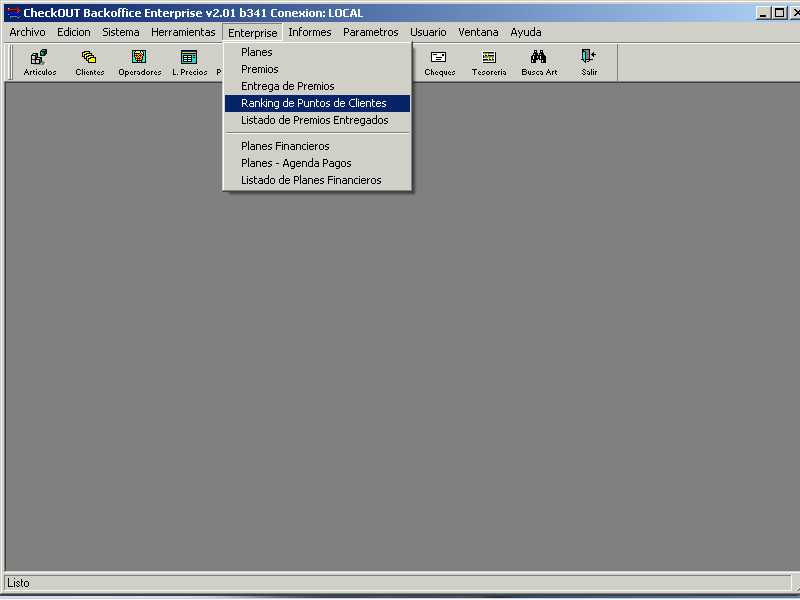Click the Listo status bar text
Screen dimensions: 800x600
click(x=18, y=583)
